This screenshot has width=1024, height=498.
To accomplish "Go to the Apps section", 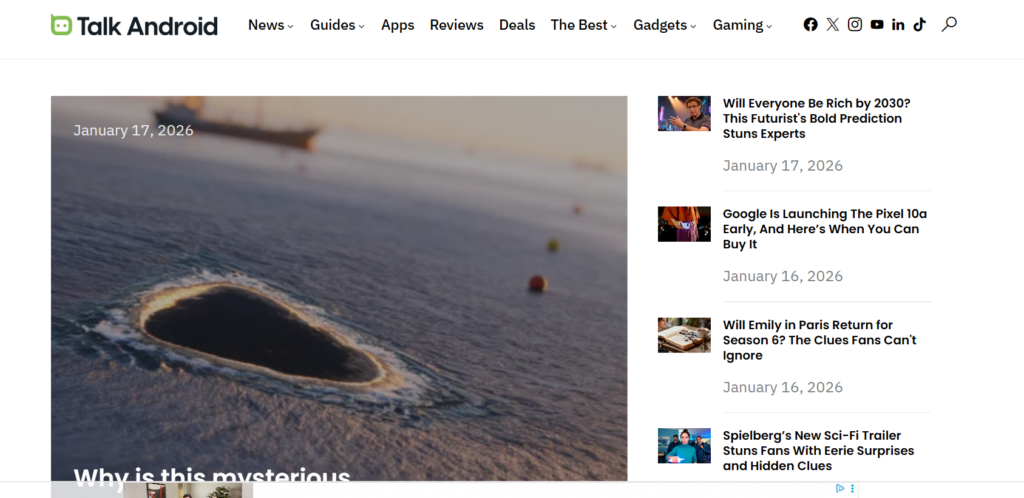I will pyautogui.click(x=397, y=25).
